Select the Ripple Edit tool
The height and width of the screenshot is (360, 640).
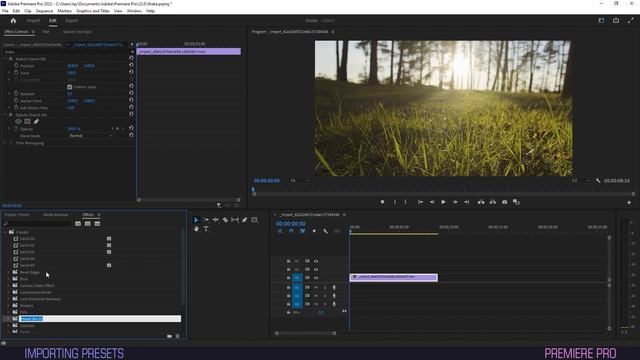pyautogui.click(x=216, y=220)
